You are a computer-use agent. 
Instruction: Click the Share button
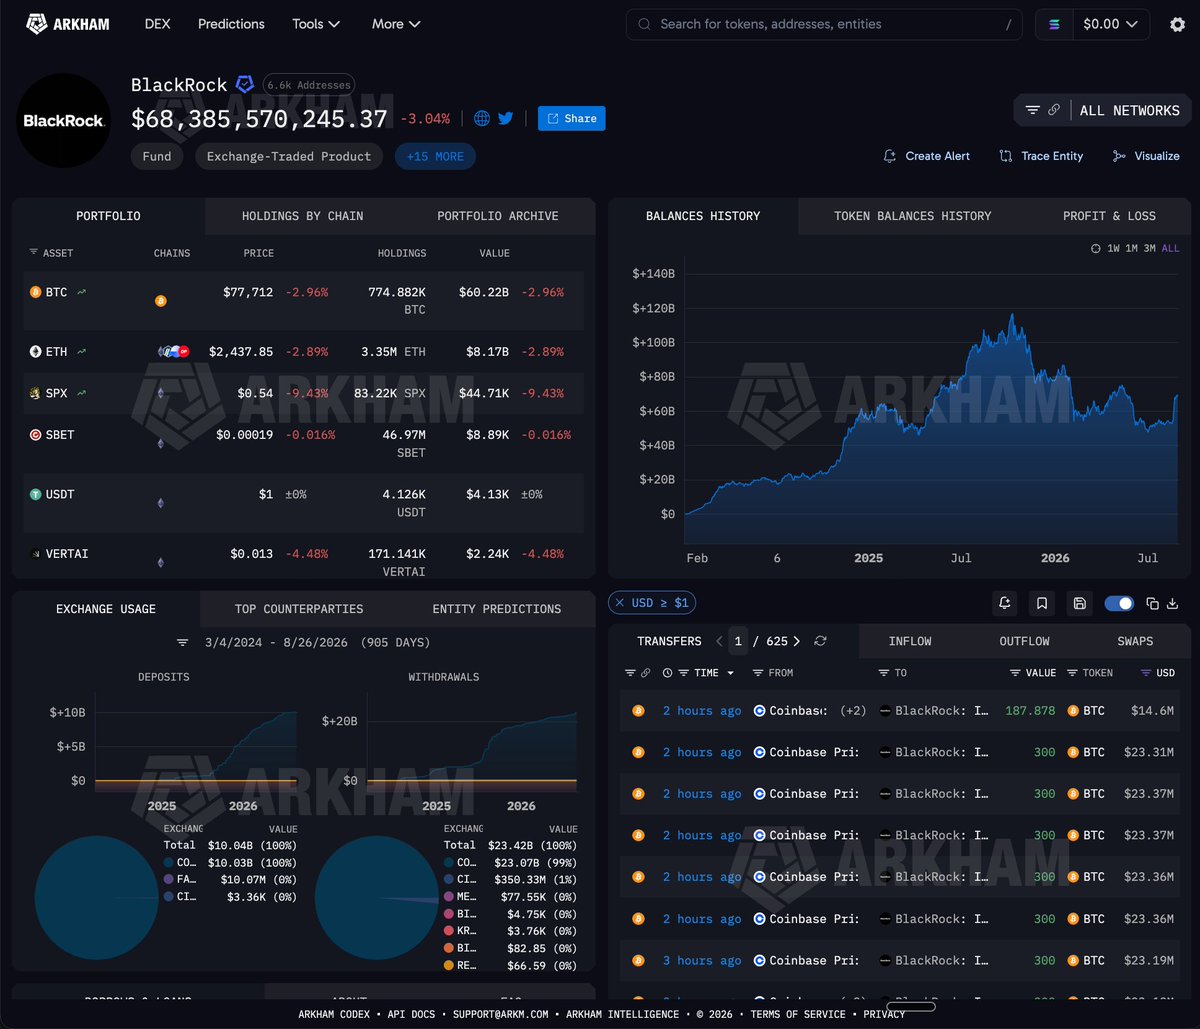pyautogui.click(x=571, y=118)
